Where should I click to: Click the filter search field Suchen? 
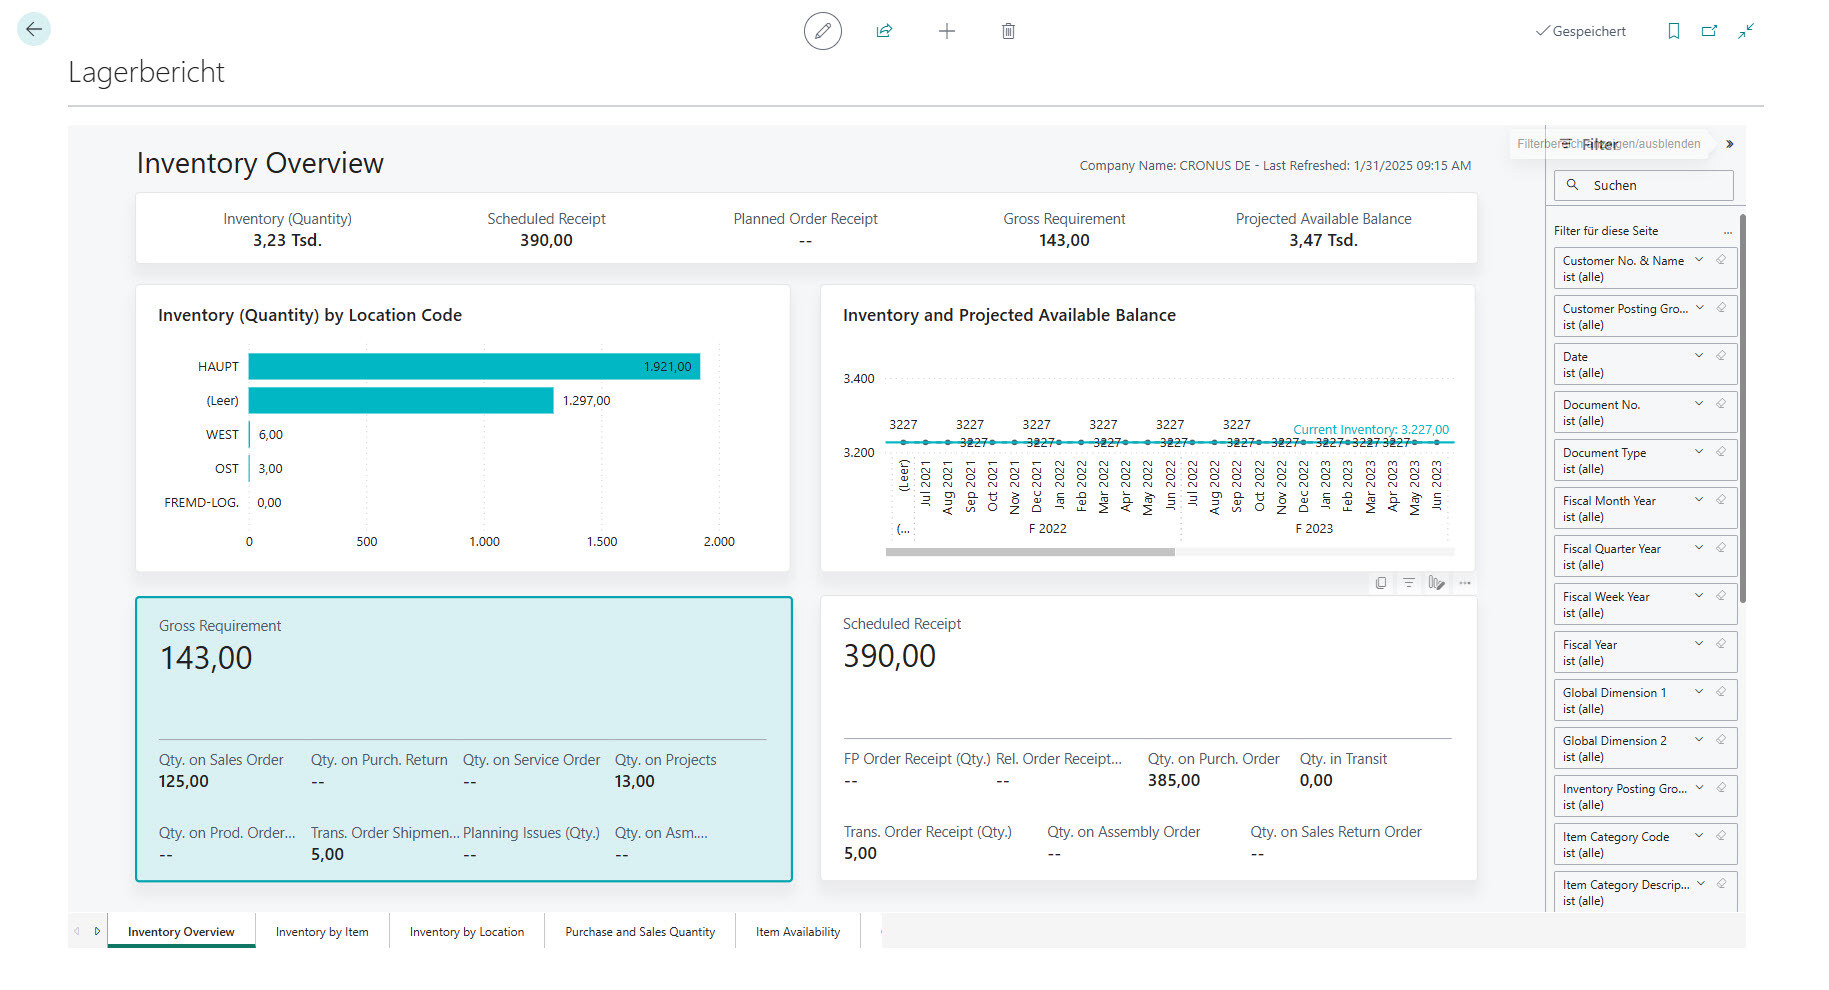tap(1643, 185)
